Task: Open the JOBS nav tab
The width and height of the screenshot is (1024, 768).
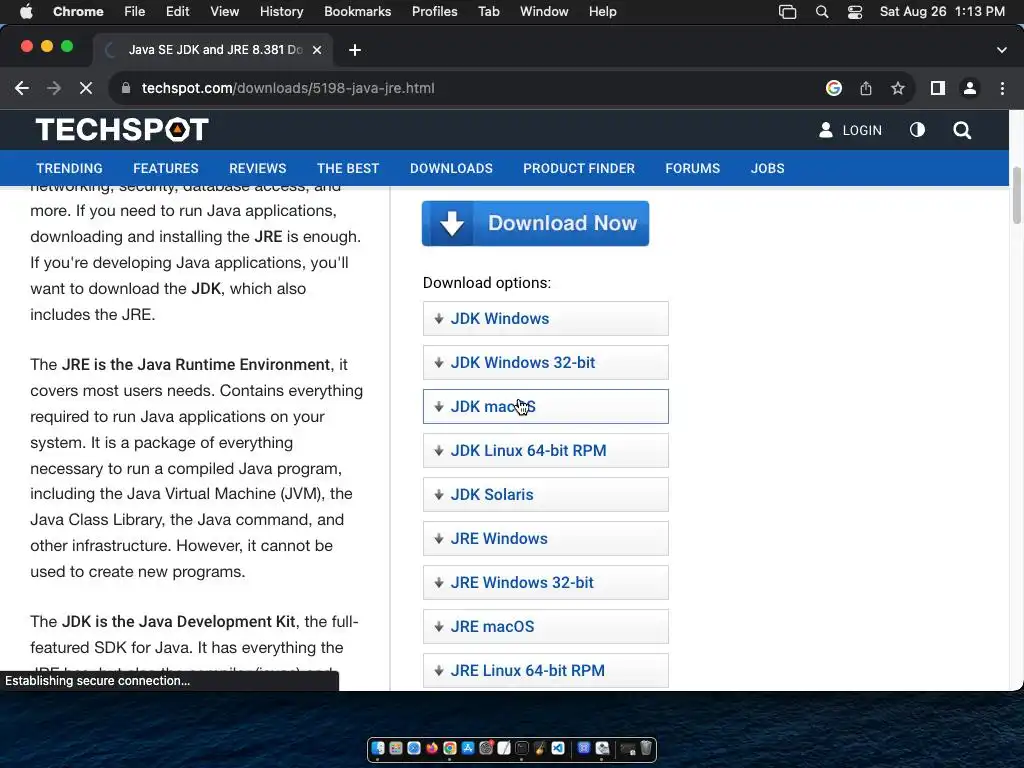Action: point(767,168)
